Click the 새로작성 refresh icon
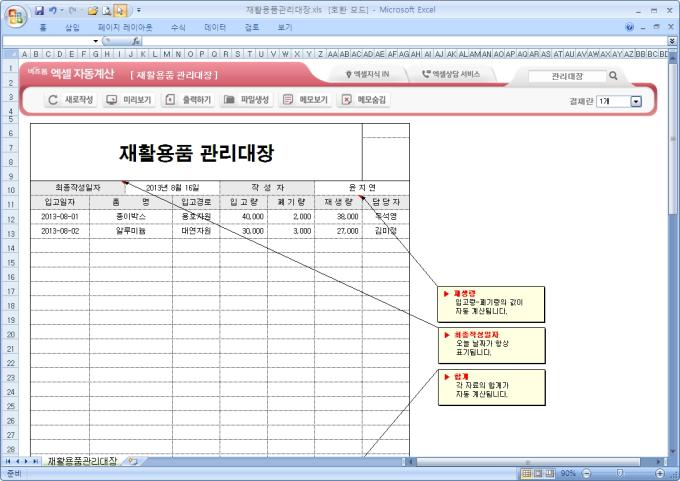Image resolution: width=680 pixels, height=481 pixels. click(x=53, y=100)
